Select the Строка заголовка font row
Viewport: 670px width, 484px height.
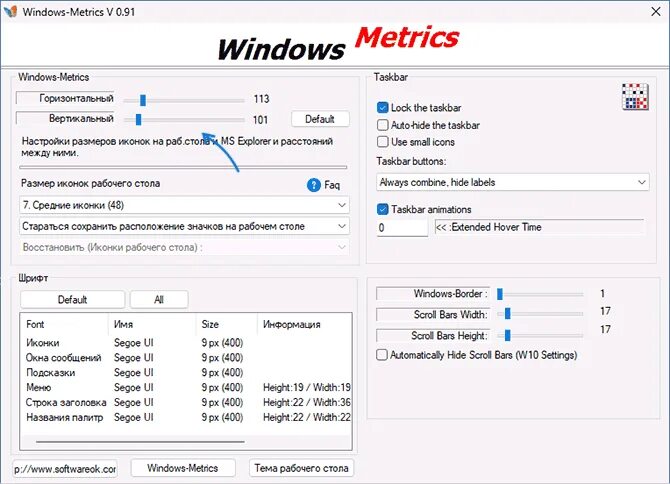point(186,402)
